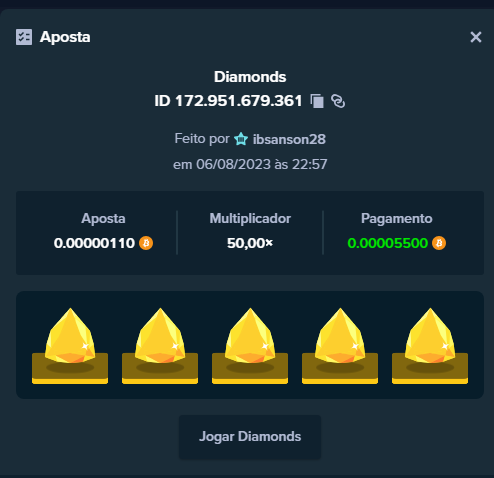Click the Aposta dialog heading text
494x478 pixels.
pos(65,37)
